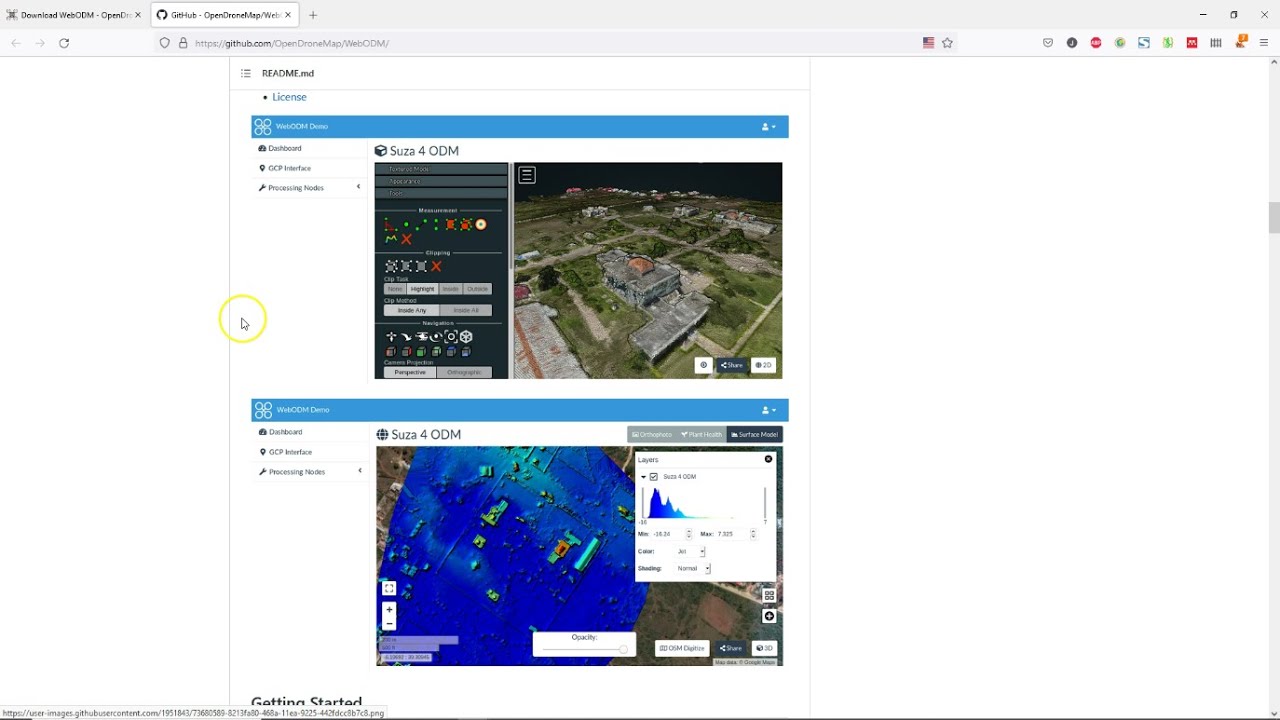
Task: Click the README outline list icon
Action: click(x=246, y=73)
